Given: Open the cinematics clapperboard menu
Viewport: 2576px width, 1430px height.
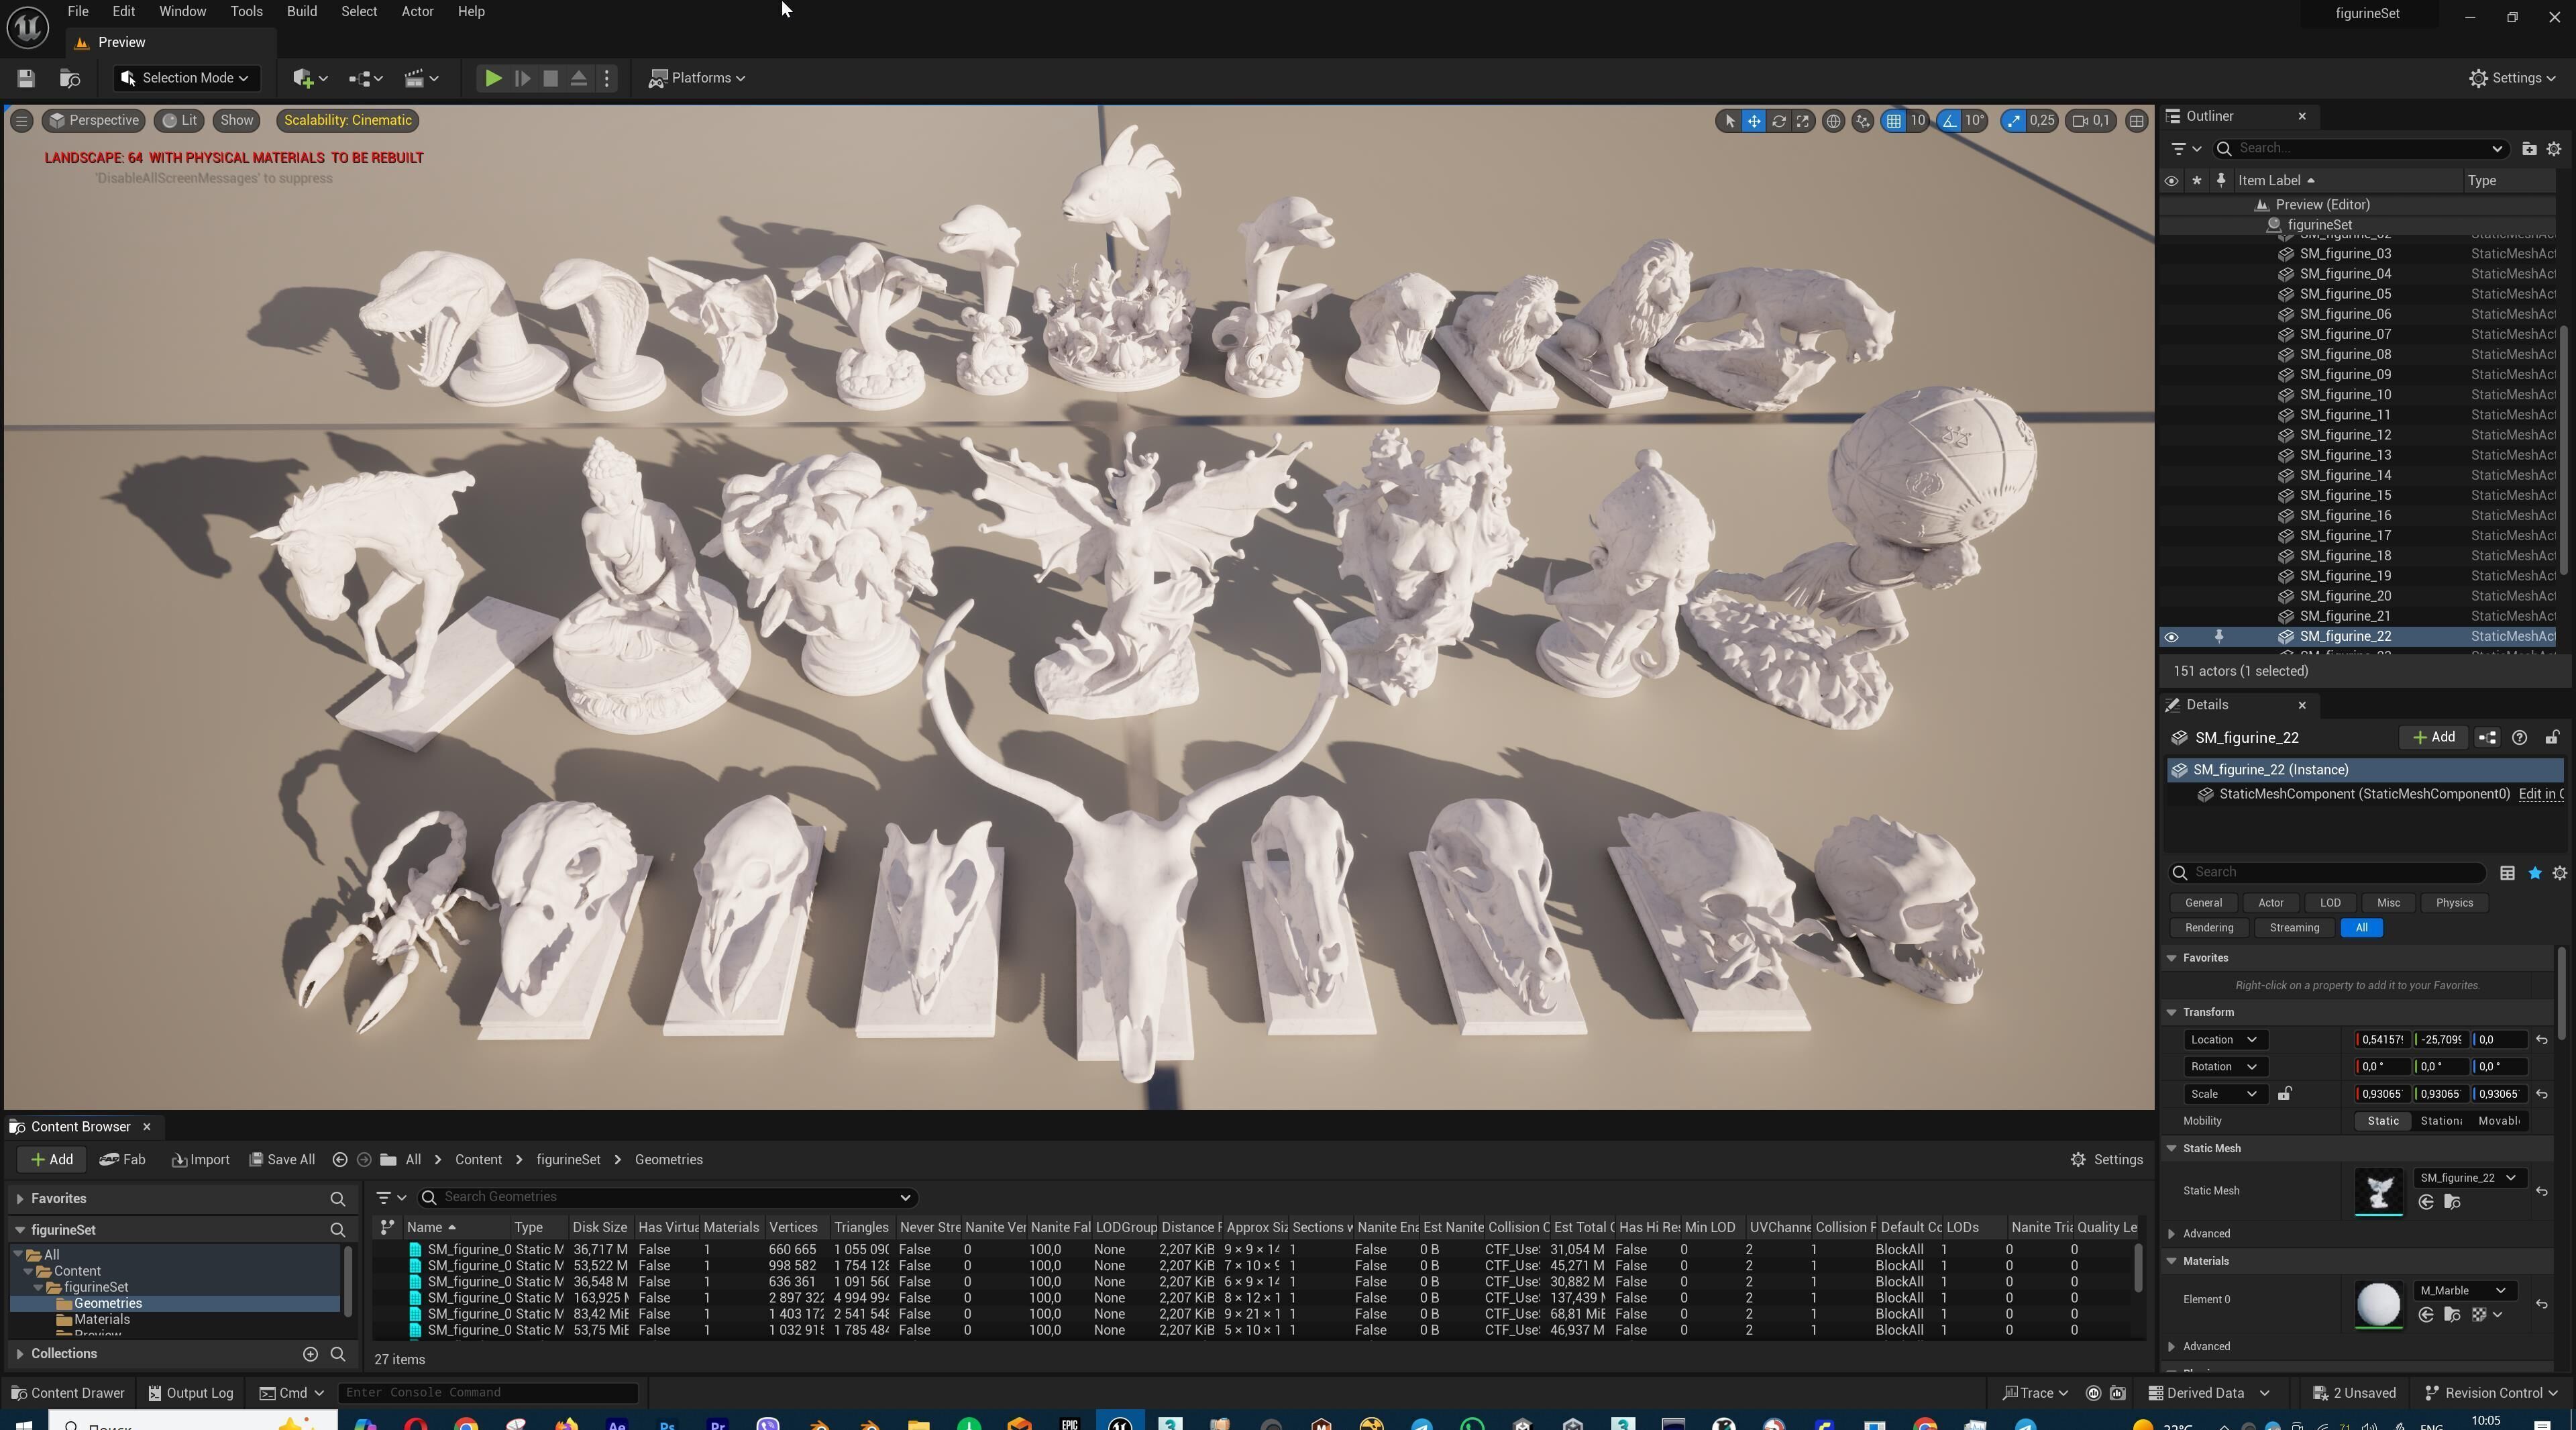Looking at the screenshot, I should pos(421,78).
